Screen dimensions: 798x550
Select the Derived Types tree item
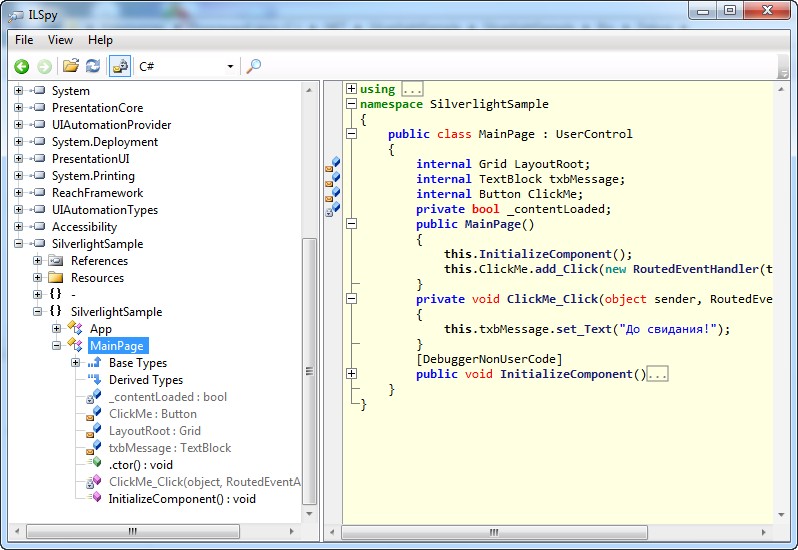pos(146,380)
